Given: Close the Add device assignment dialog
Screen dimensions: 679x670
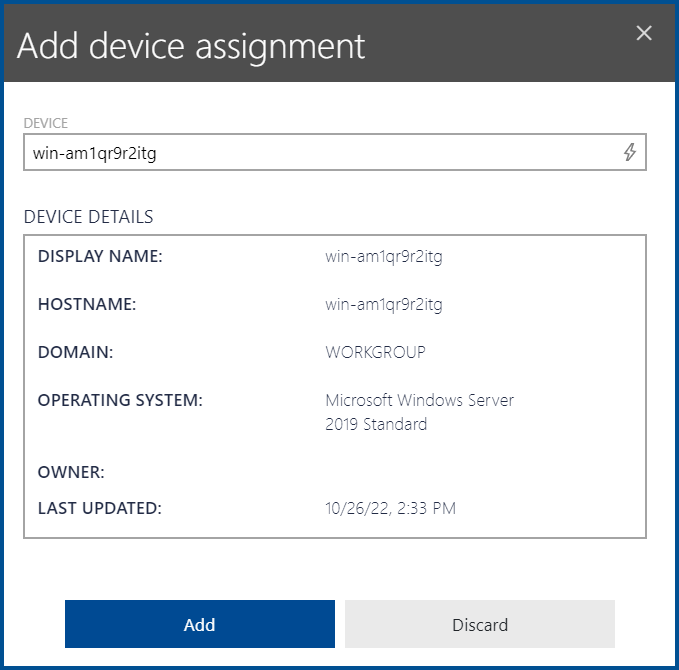Looking at the screenshot, I should (644, 33).
